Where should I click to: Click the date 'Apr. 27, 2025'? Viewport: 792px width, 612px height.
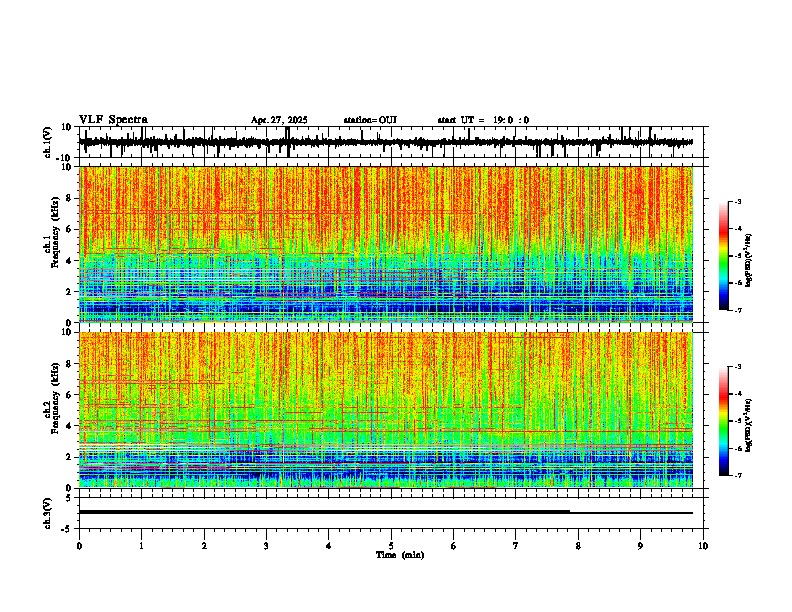point(279,120)
